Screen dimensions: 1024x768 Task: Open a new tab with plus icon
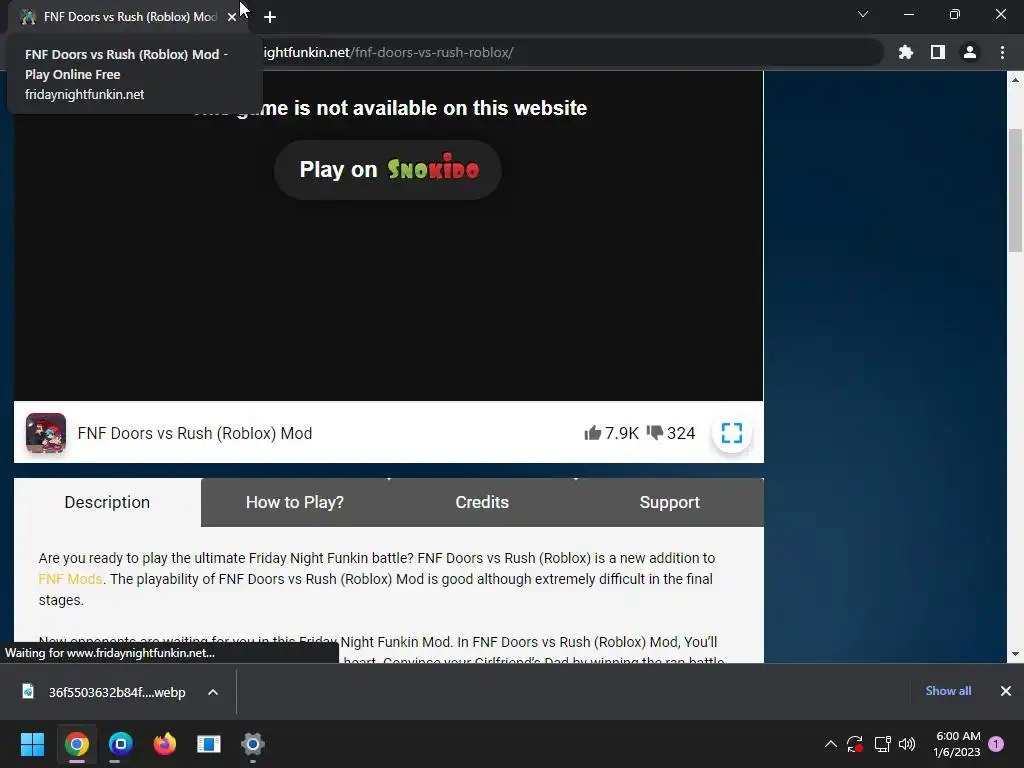[270, 17]
